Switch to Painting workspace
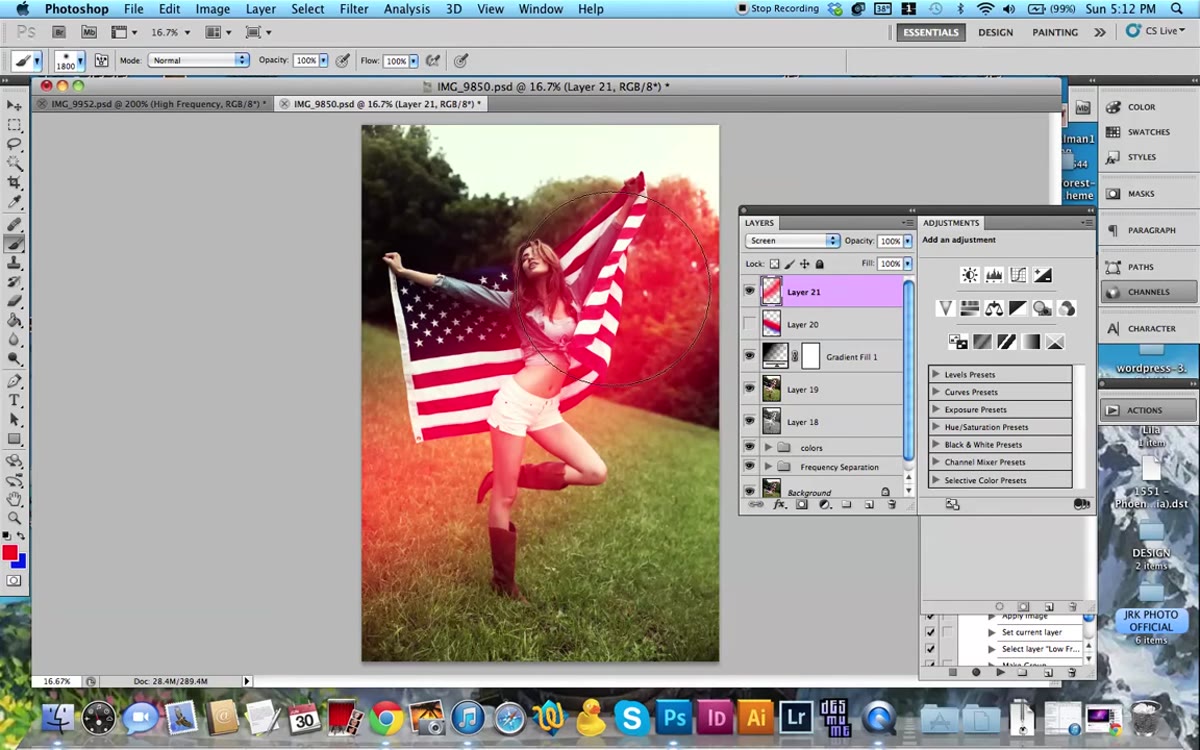This screenshot has height=750, width=1200. 1055,32
